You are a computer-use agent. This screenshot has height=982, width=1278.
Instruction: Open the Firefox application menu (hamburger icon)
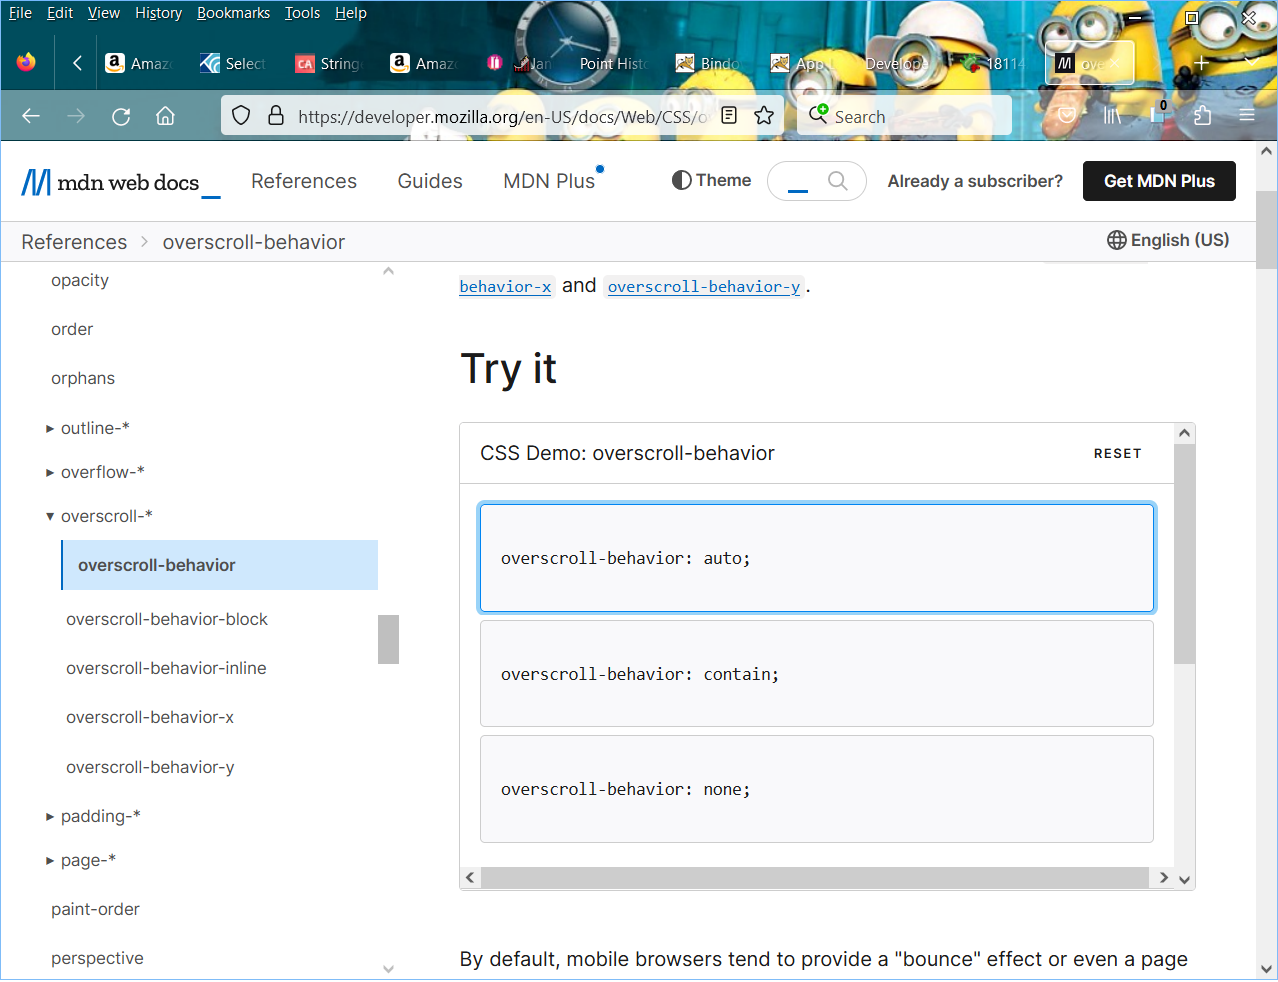click(1247, 115)
